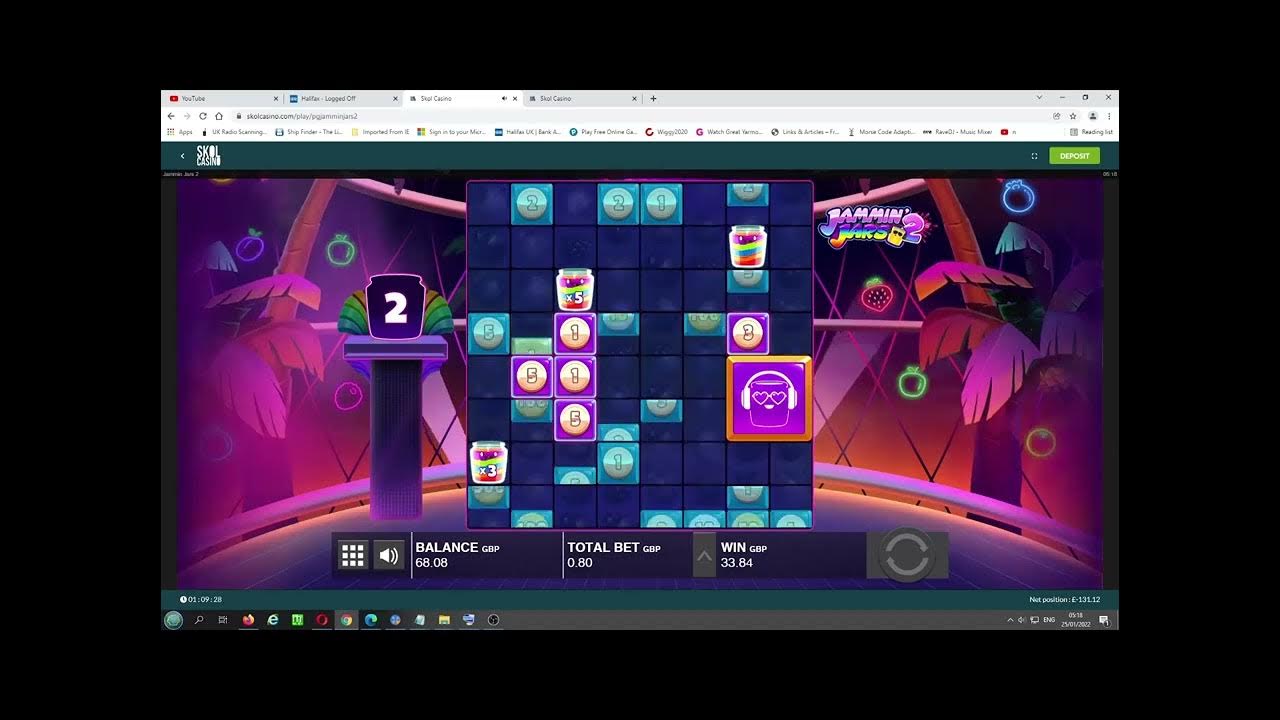Click the giant headphones jar symbol
This screenshot has height=720, width=1280.
tap(769, 398)
